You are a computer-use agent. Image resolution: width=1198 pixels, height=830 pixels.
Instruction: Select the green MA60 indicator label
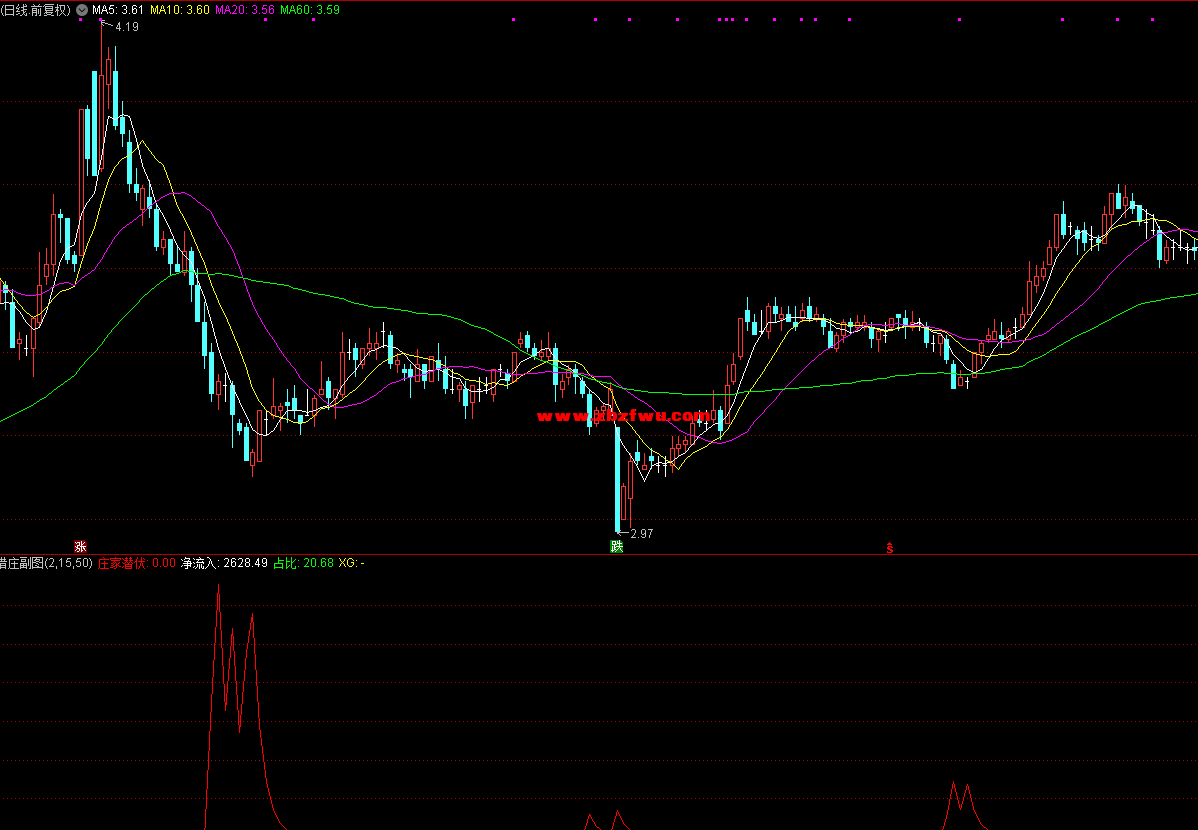310,10
